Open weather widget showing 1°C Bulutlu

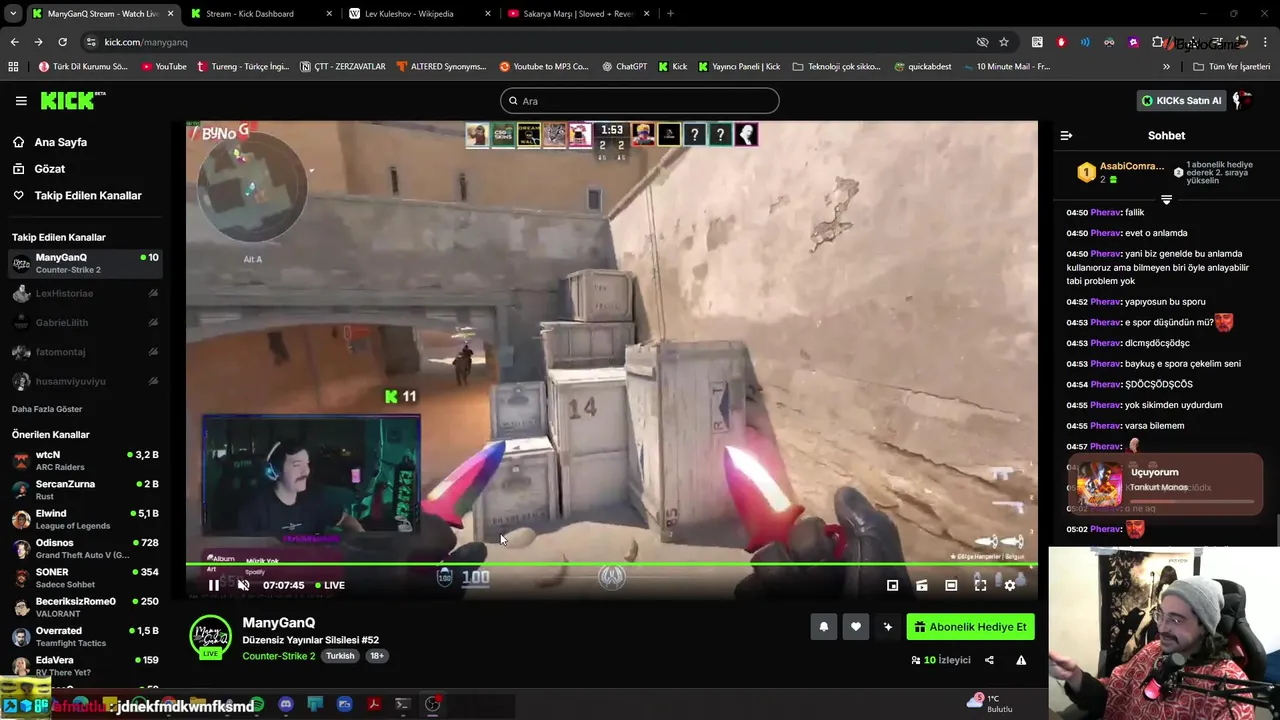pyautogui.click(x=990, y=703)
